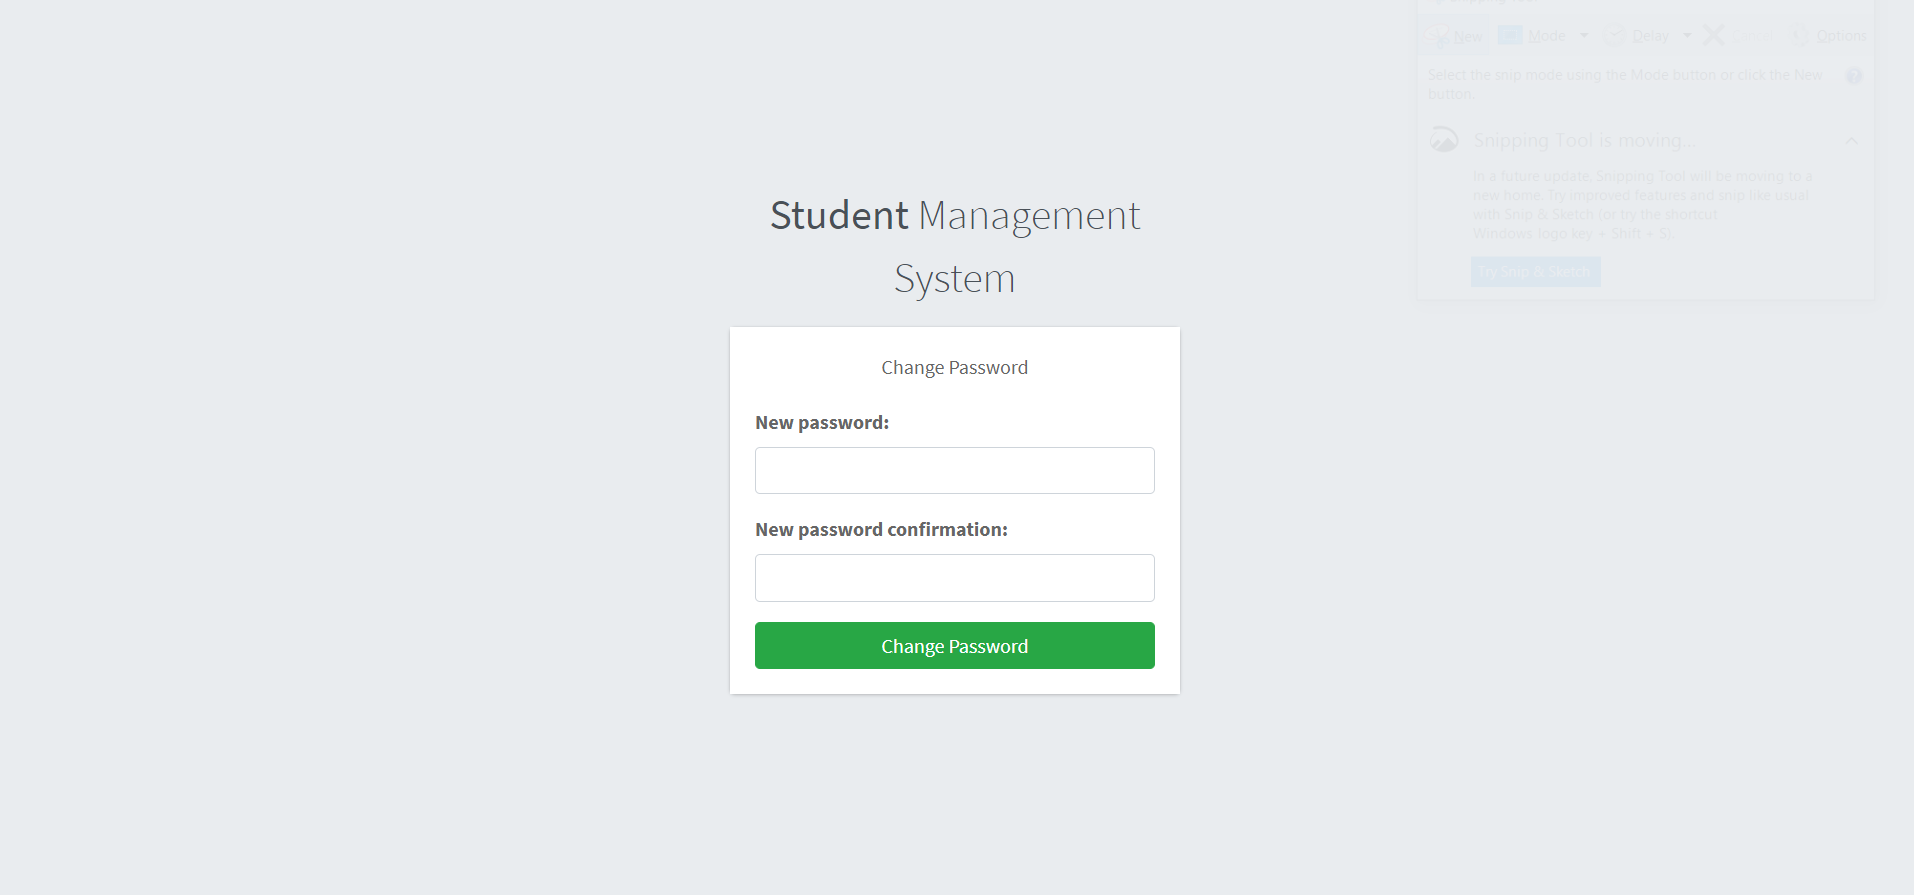Open the Delay dropdown arrow

pos(1687,34)
